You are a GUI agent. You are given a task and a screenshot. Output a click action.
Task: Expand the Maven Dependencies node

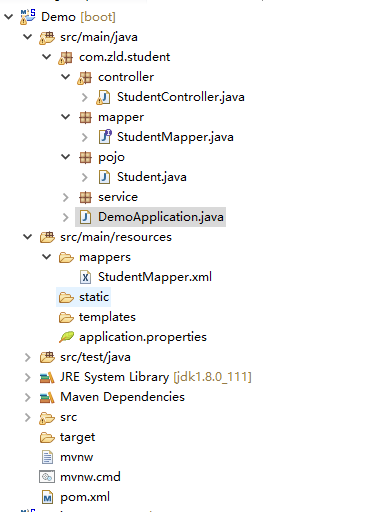click(x=28, y=397)
